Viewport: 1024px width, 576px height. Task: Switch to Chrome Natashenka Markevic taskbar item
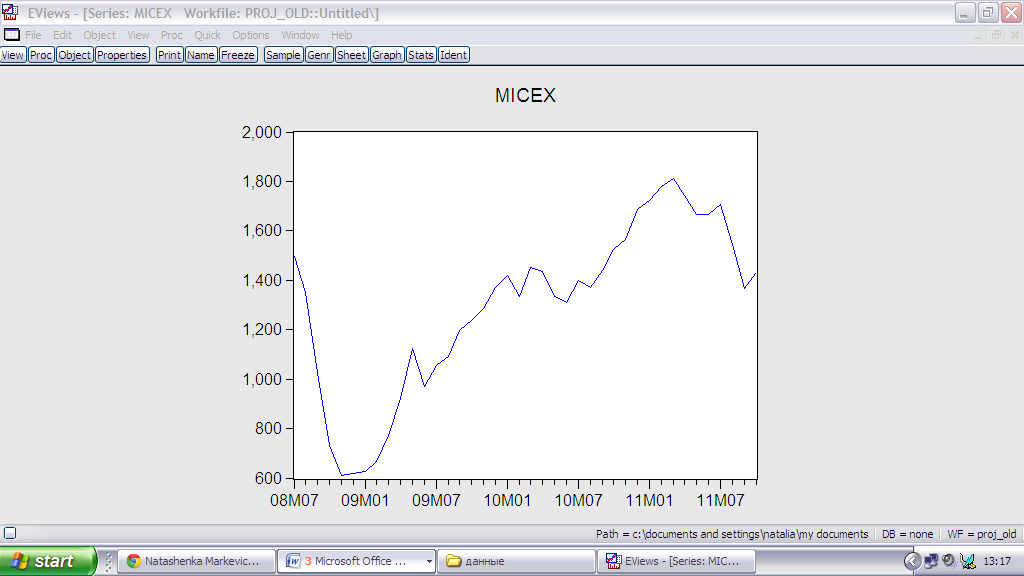[195, 561]
